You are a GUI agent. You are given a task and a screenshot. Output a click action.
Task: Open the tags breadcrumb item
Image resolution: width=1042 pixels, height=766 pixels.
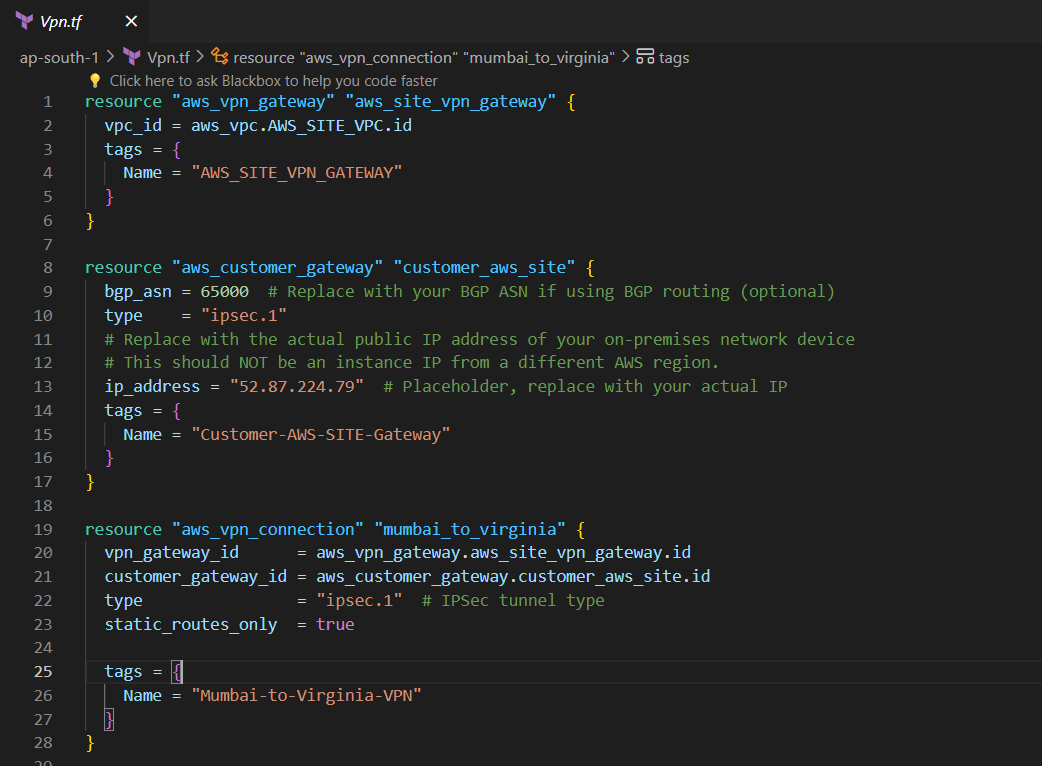(674, 57)
